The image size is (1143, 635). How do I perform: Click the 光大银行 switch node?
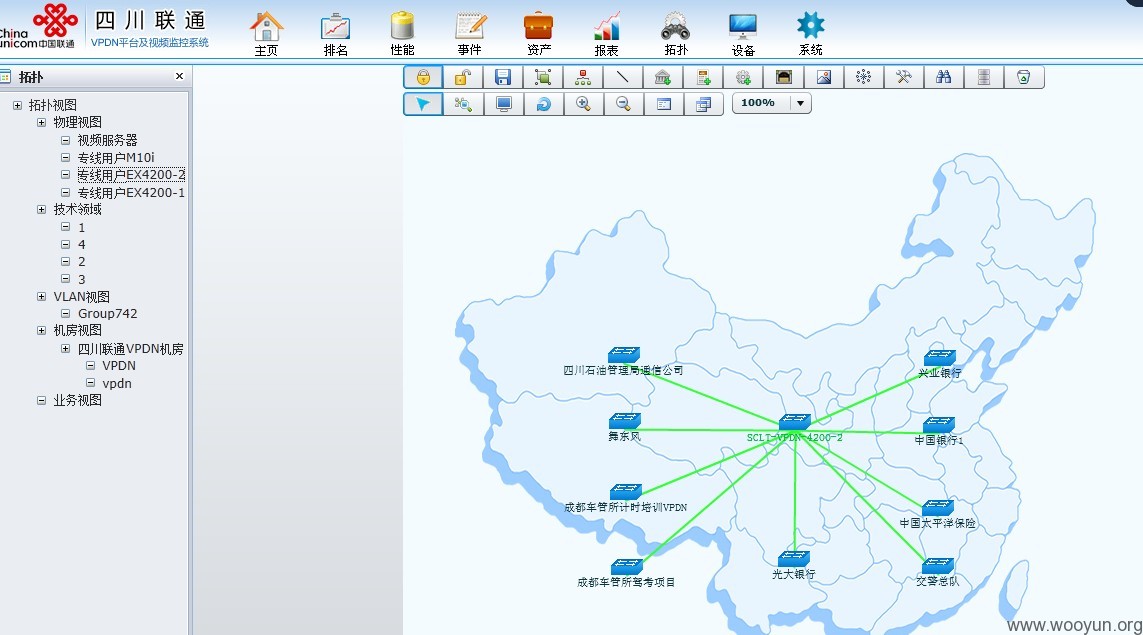point(794,558)
